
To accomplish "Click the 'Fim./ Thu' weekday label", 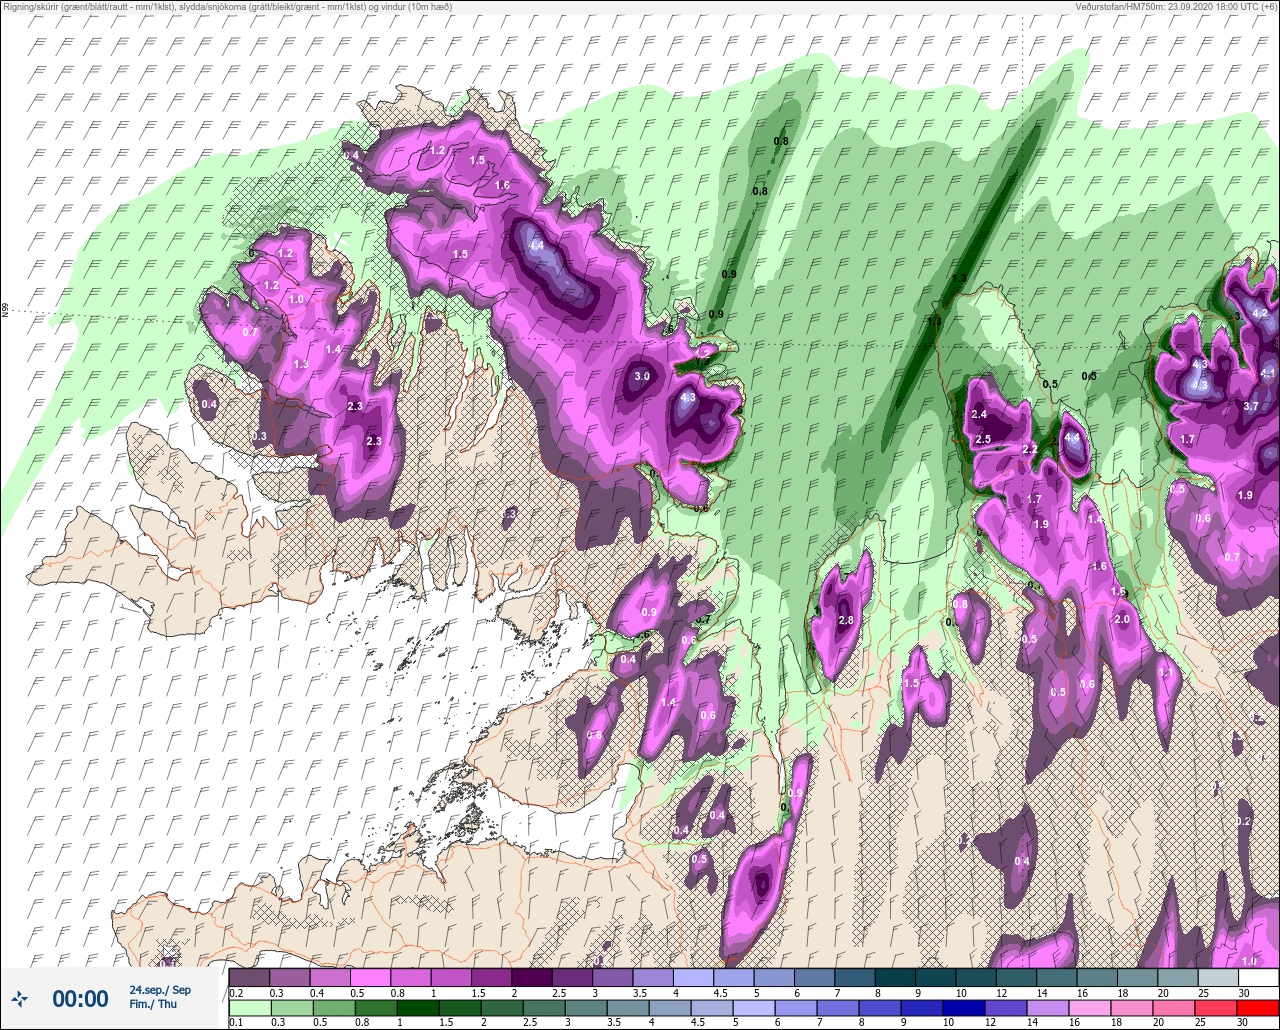I will [x=153, y=1004].
